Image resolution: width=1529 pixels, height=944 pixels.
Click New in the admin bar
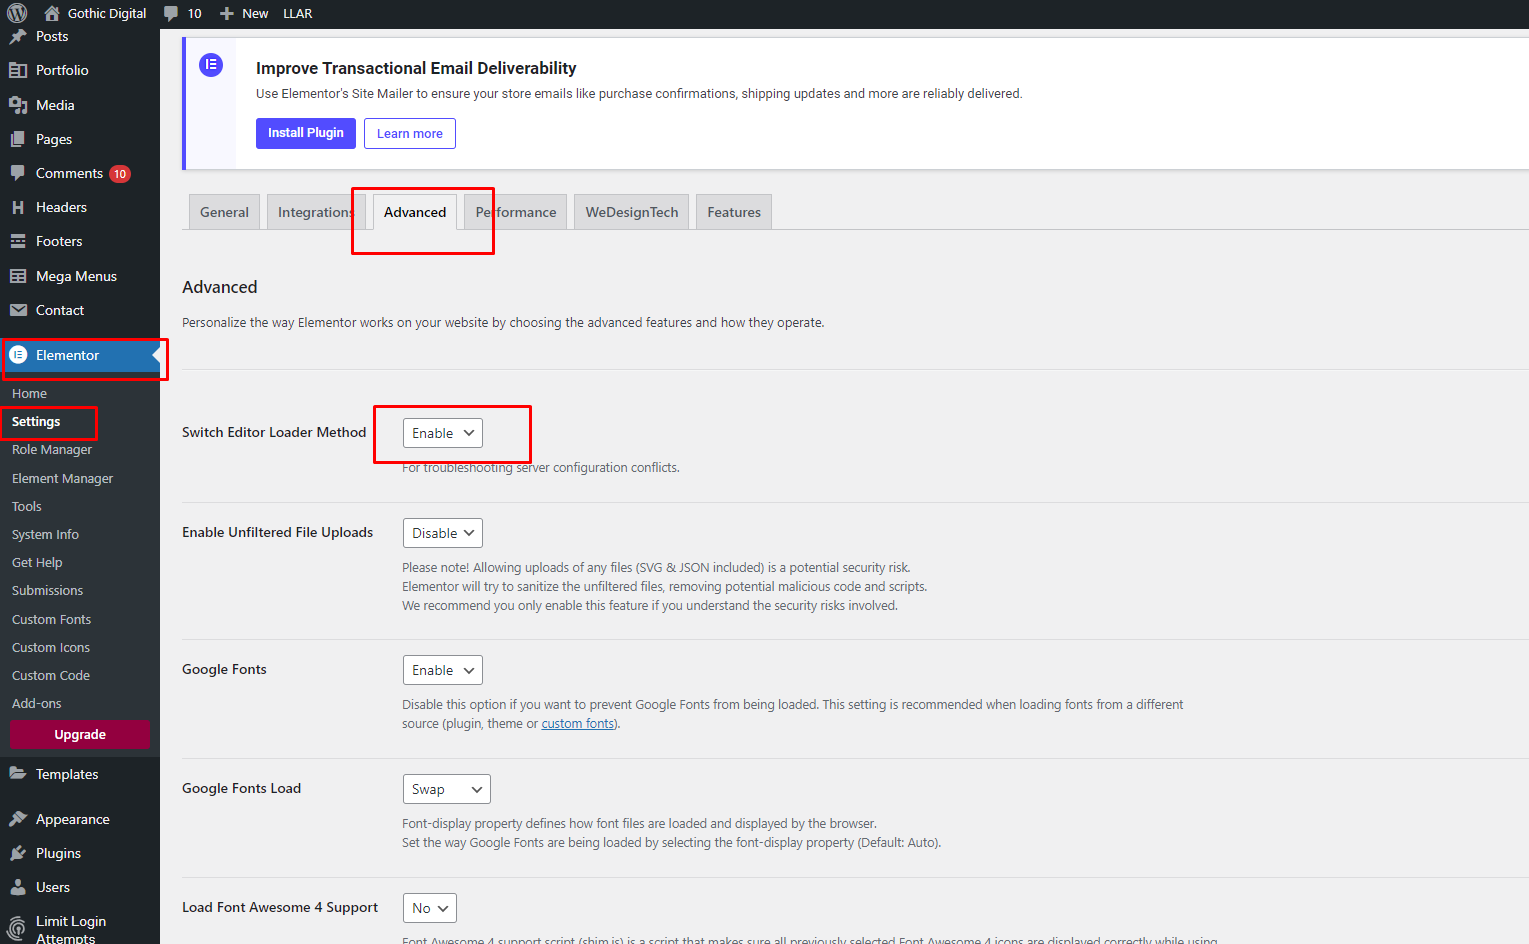(x=255, y=13)
